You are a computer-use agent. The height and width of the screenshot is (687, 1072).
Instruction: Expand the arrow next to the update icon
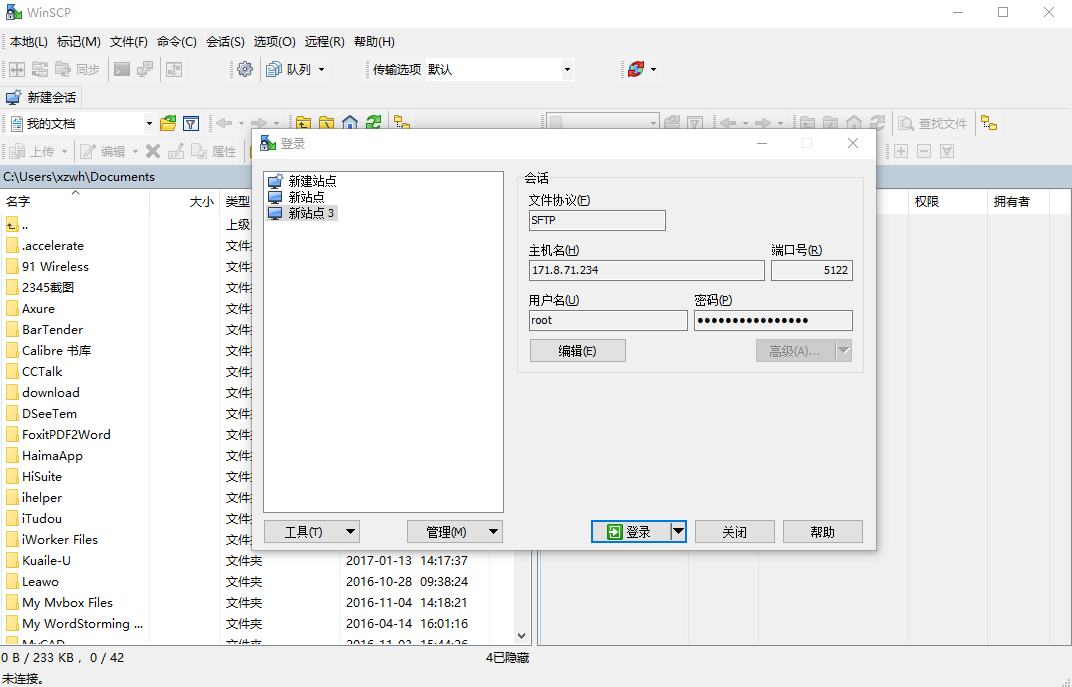coord(654,69)
